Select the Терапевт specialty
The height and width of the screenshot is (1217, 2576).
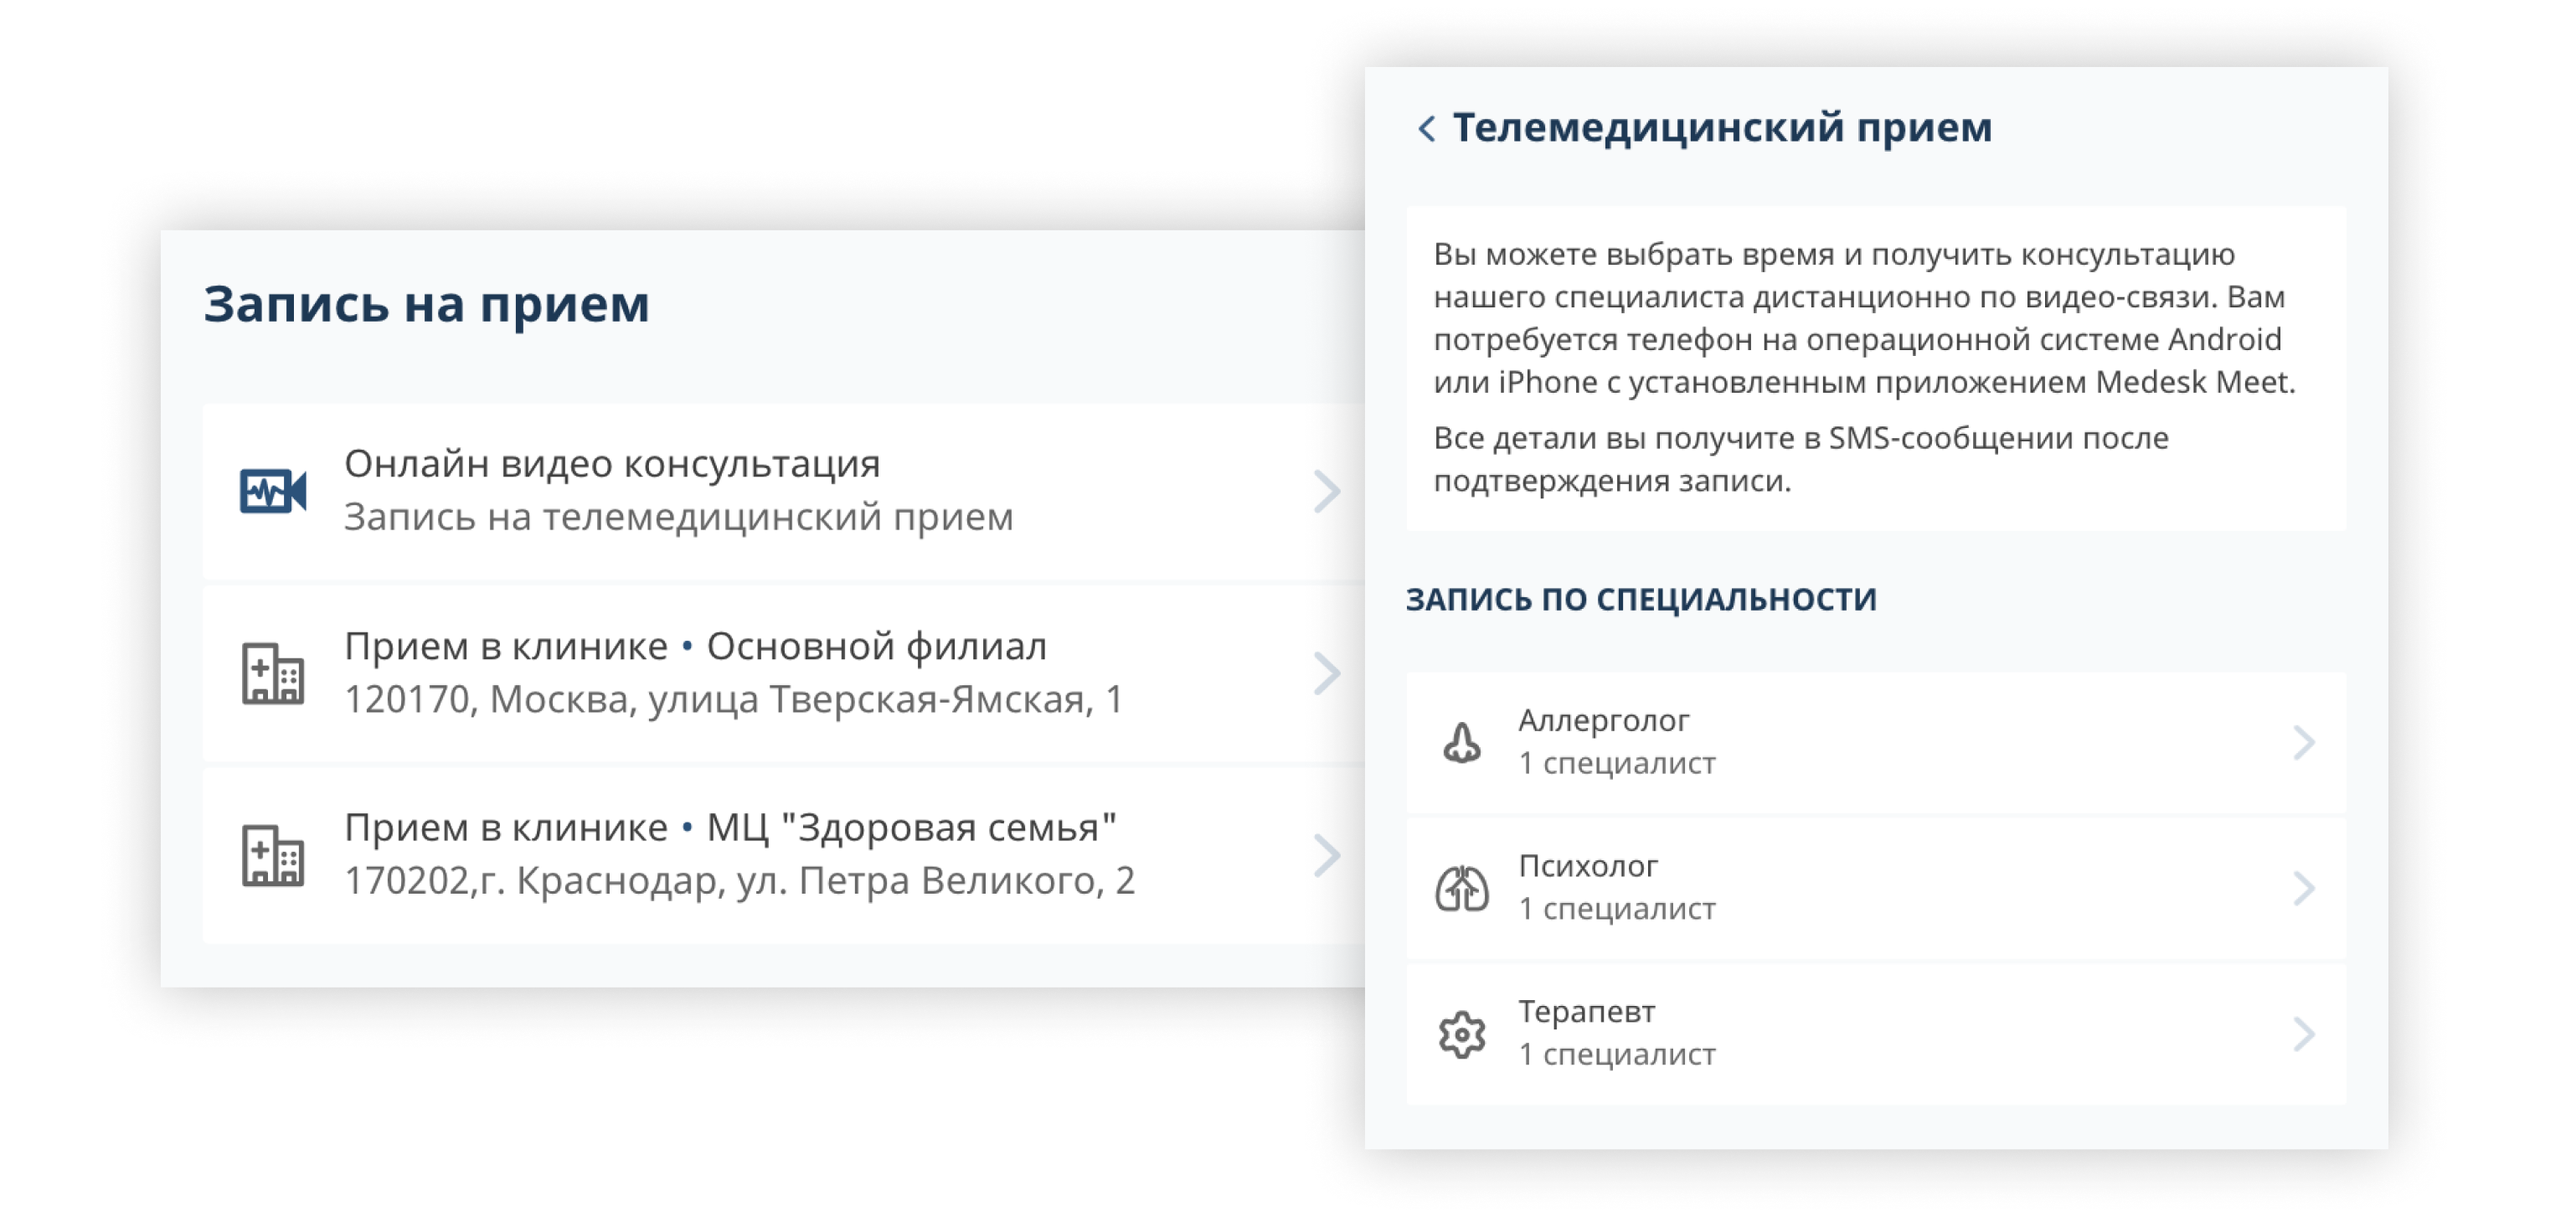click(x=1876, y=1034)
